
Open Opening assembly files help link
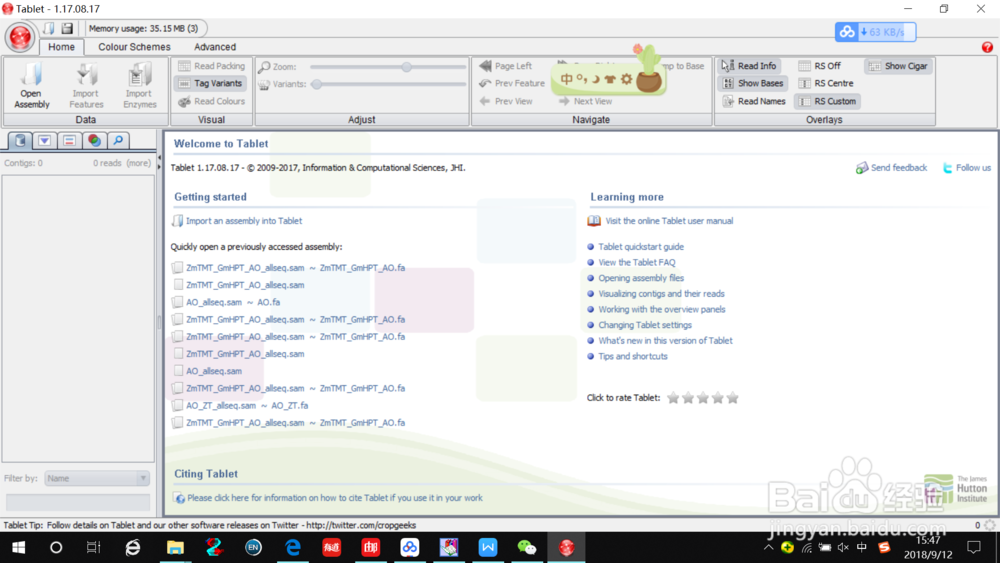pos(640,278)
